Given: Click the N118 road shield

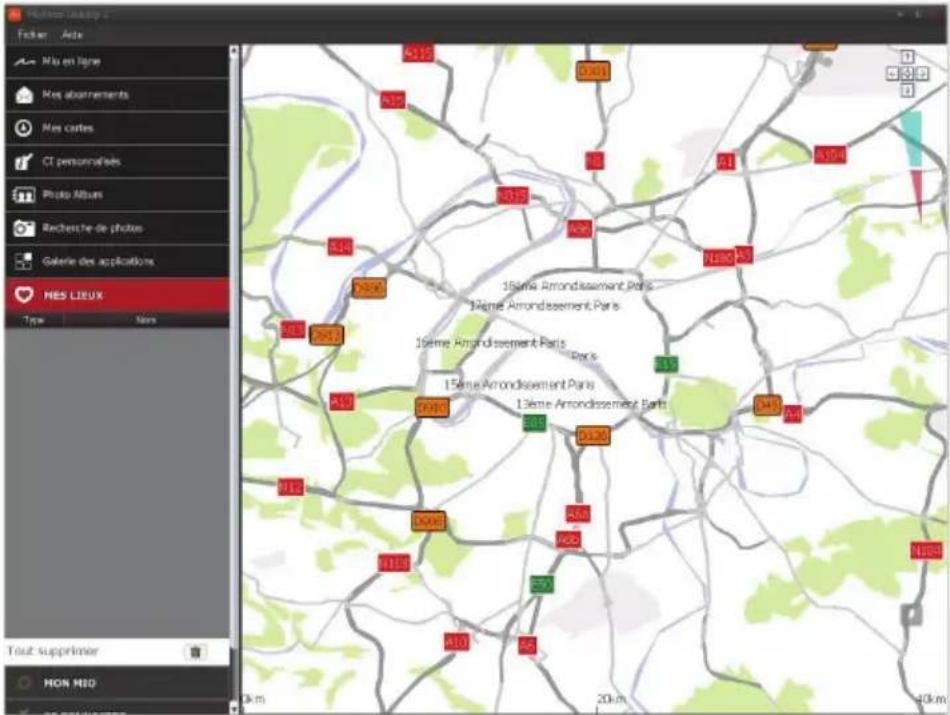Looking at the screenshot, I should 394,564.
